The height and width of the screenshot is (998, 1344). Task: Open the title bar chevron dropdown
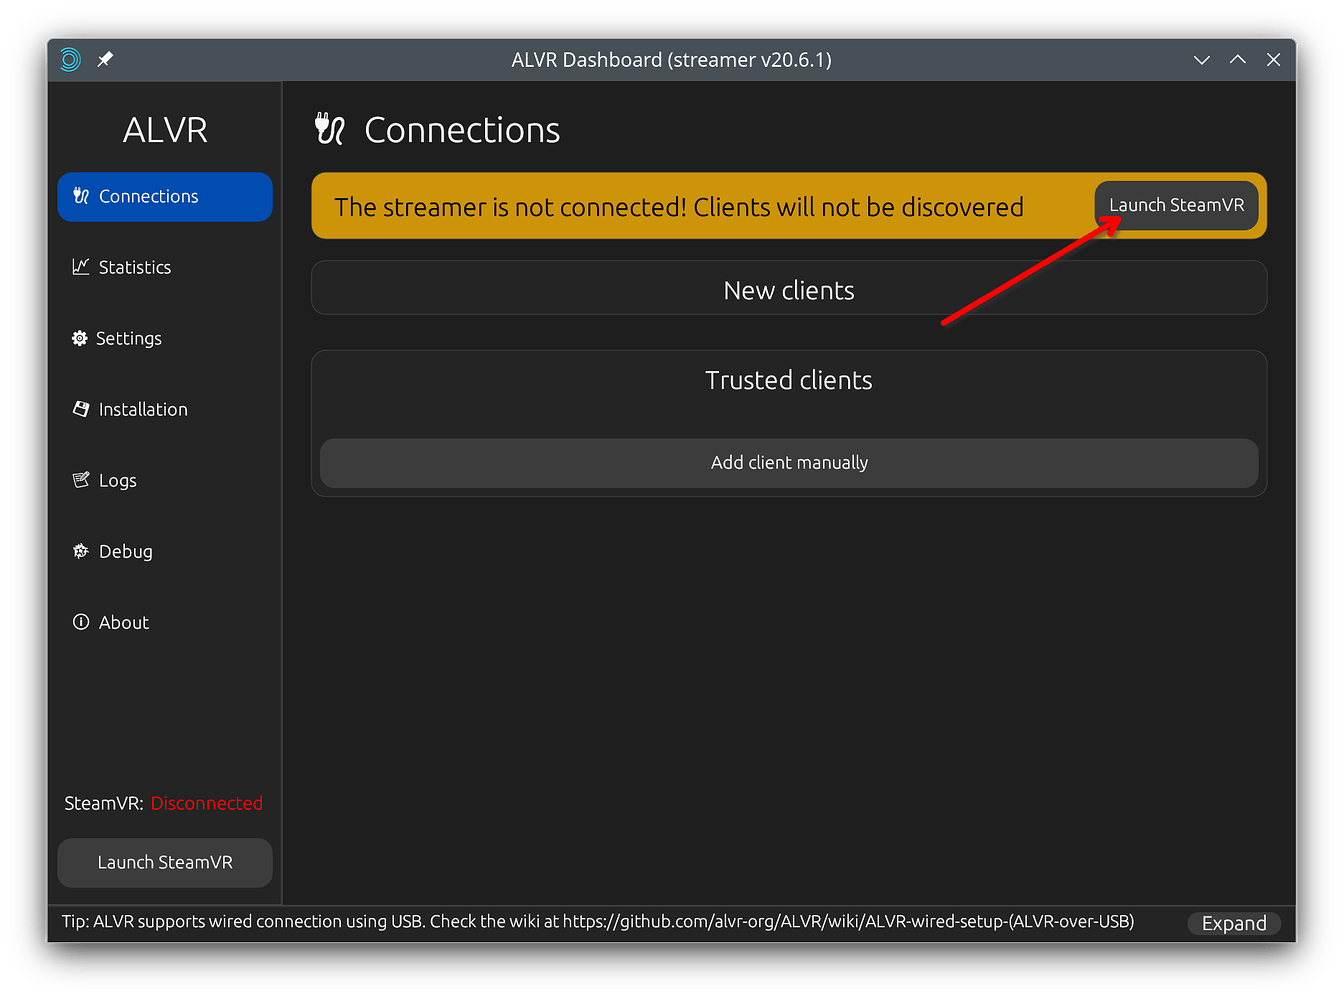1202,60
